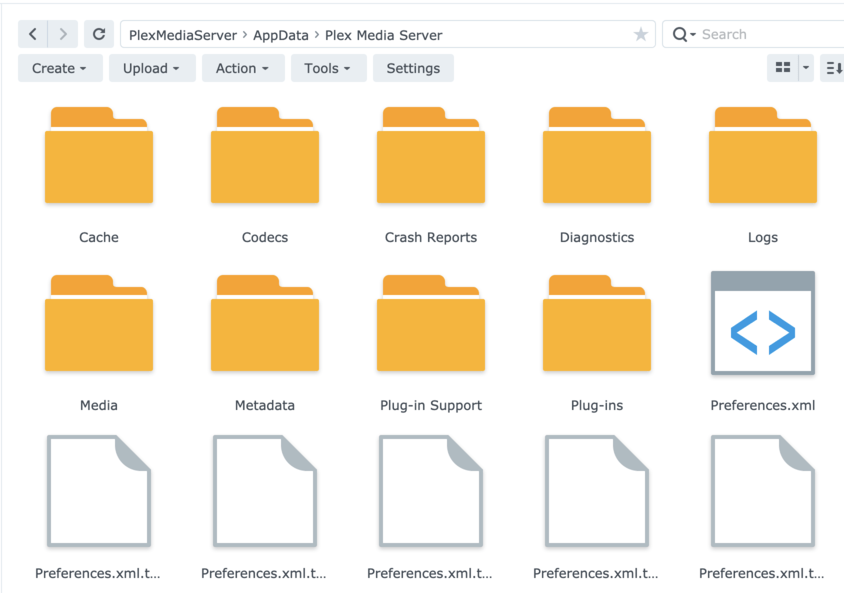Go forward with the right arrow button
844x593 pixels.
63,34
